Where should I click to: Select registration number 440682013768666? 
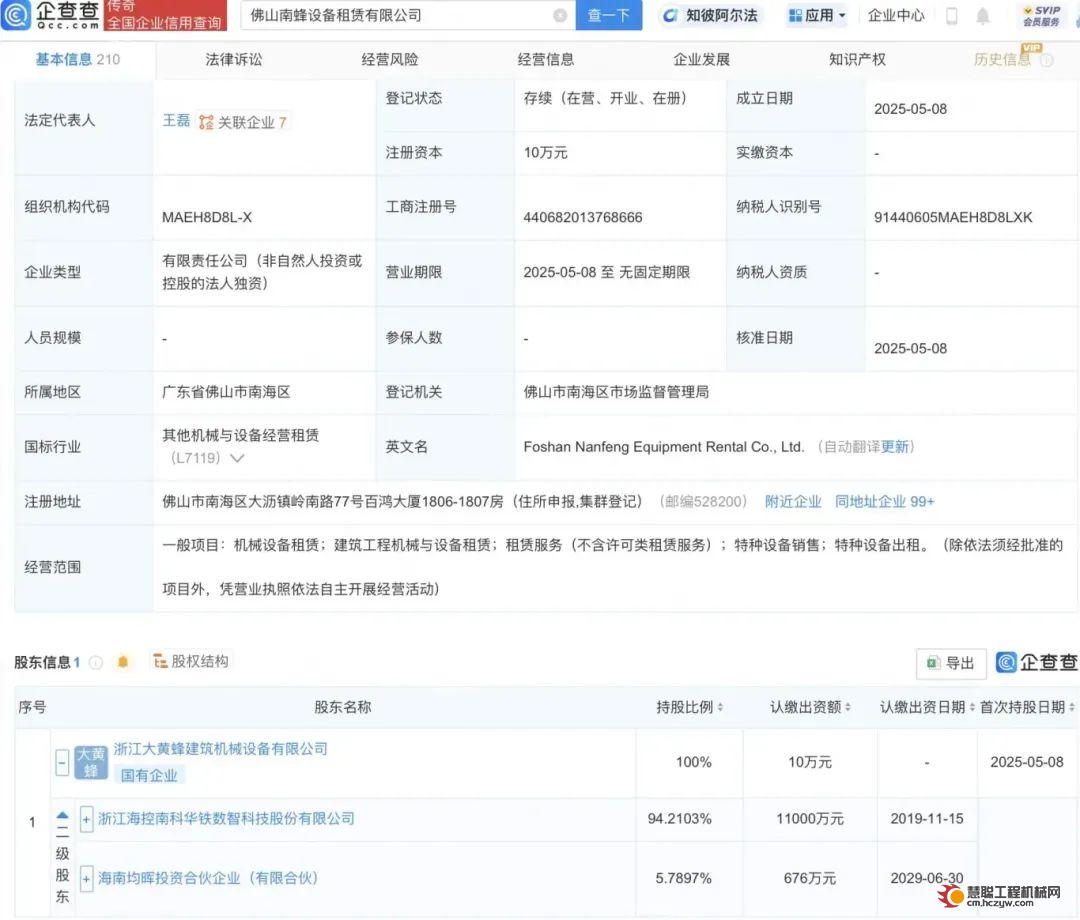click(583, 218)
